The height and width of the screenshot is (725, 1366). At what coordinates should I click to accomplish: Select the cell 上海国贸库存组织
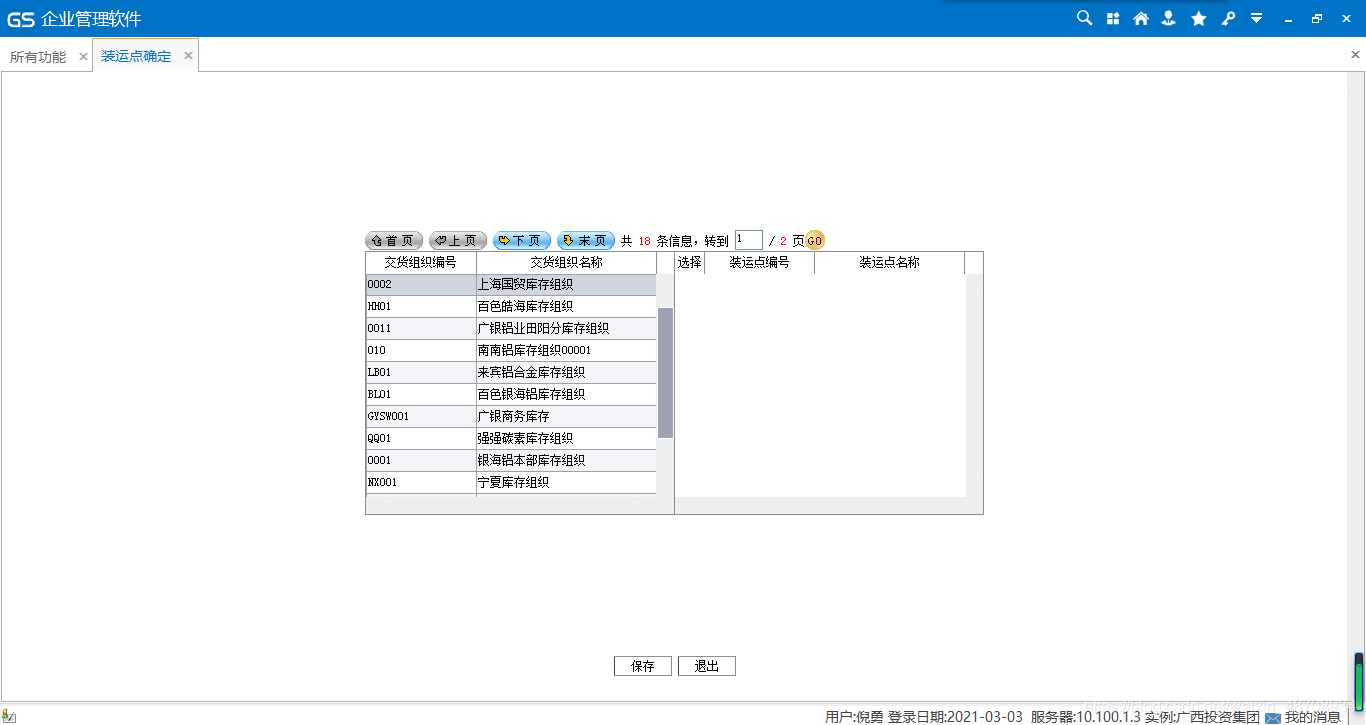(x=567, y=285)
